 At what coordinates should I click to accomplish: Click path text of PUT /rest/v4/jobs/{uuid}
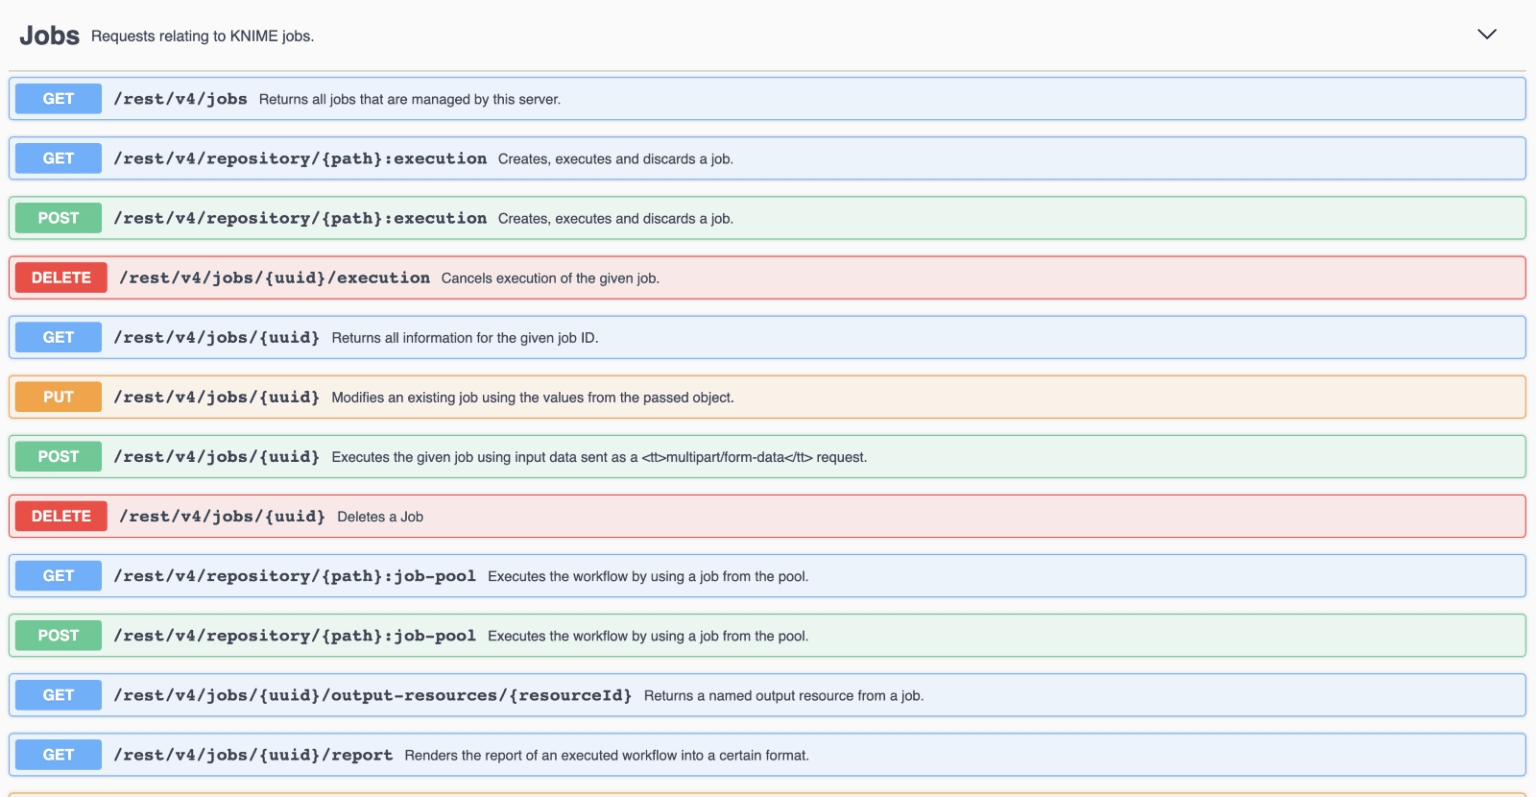point(216,397)
